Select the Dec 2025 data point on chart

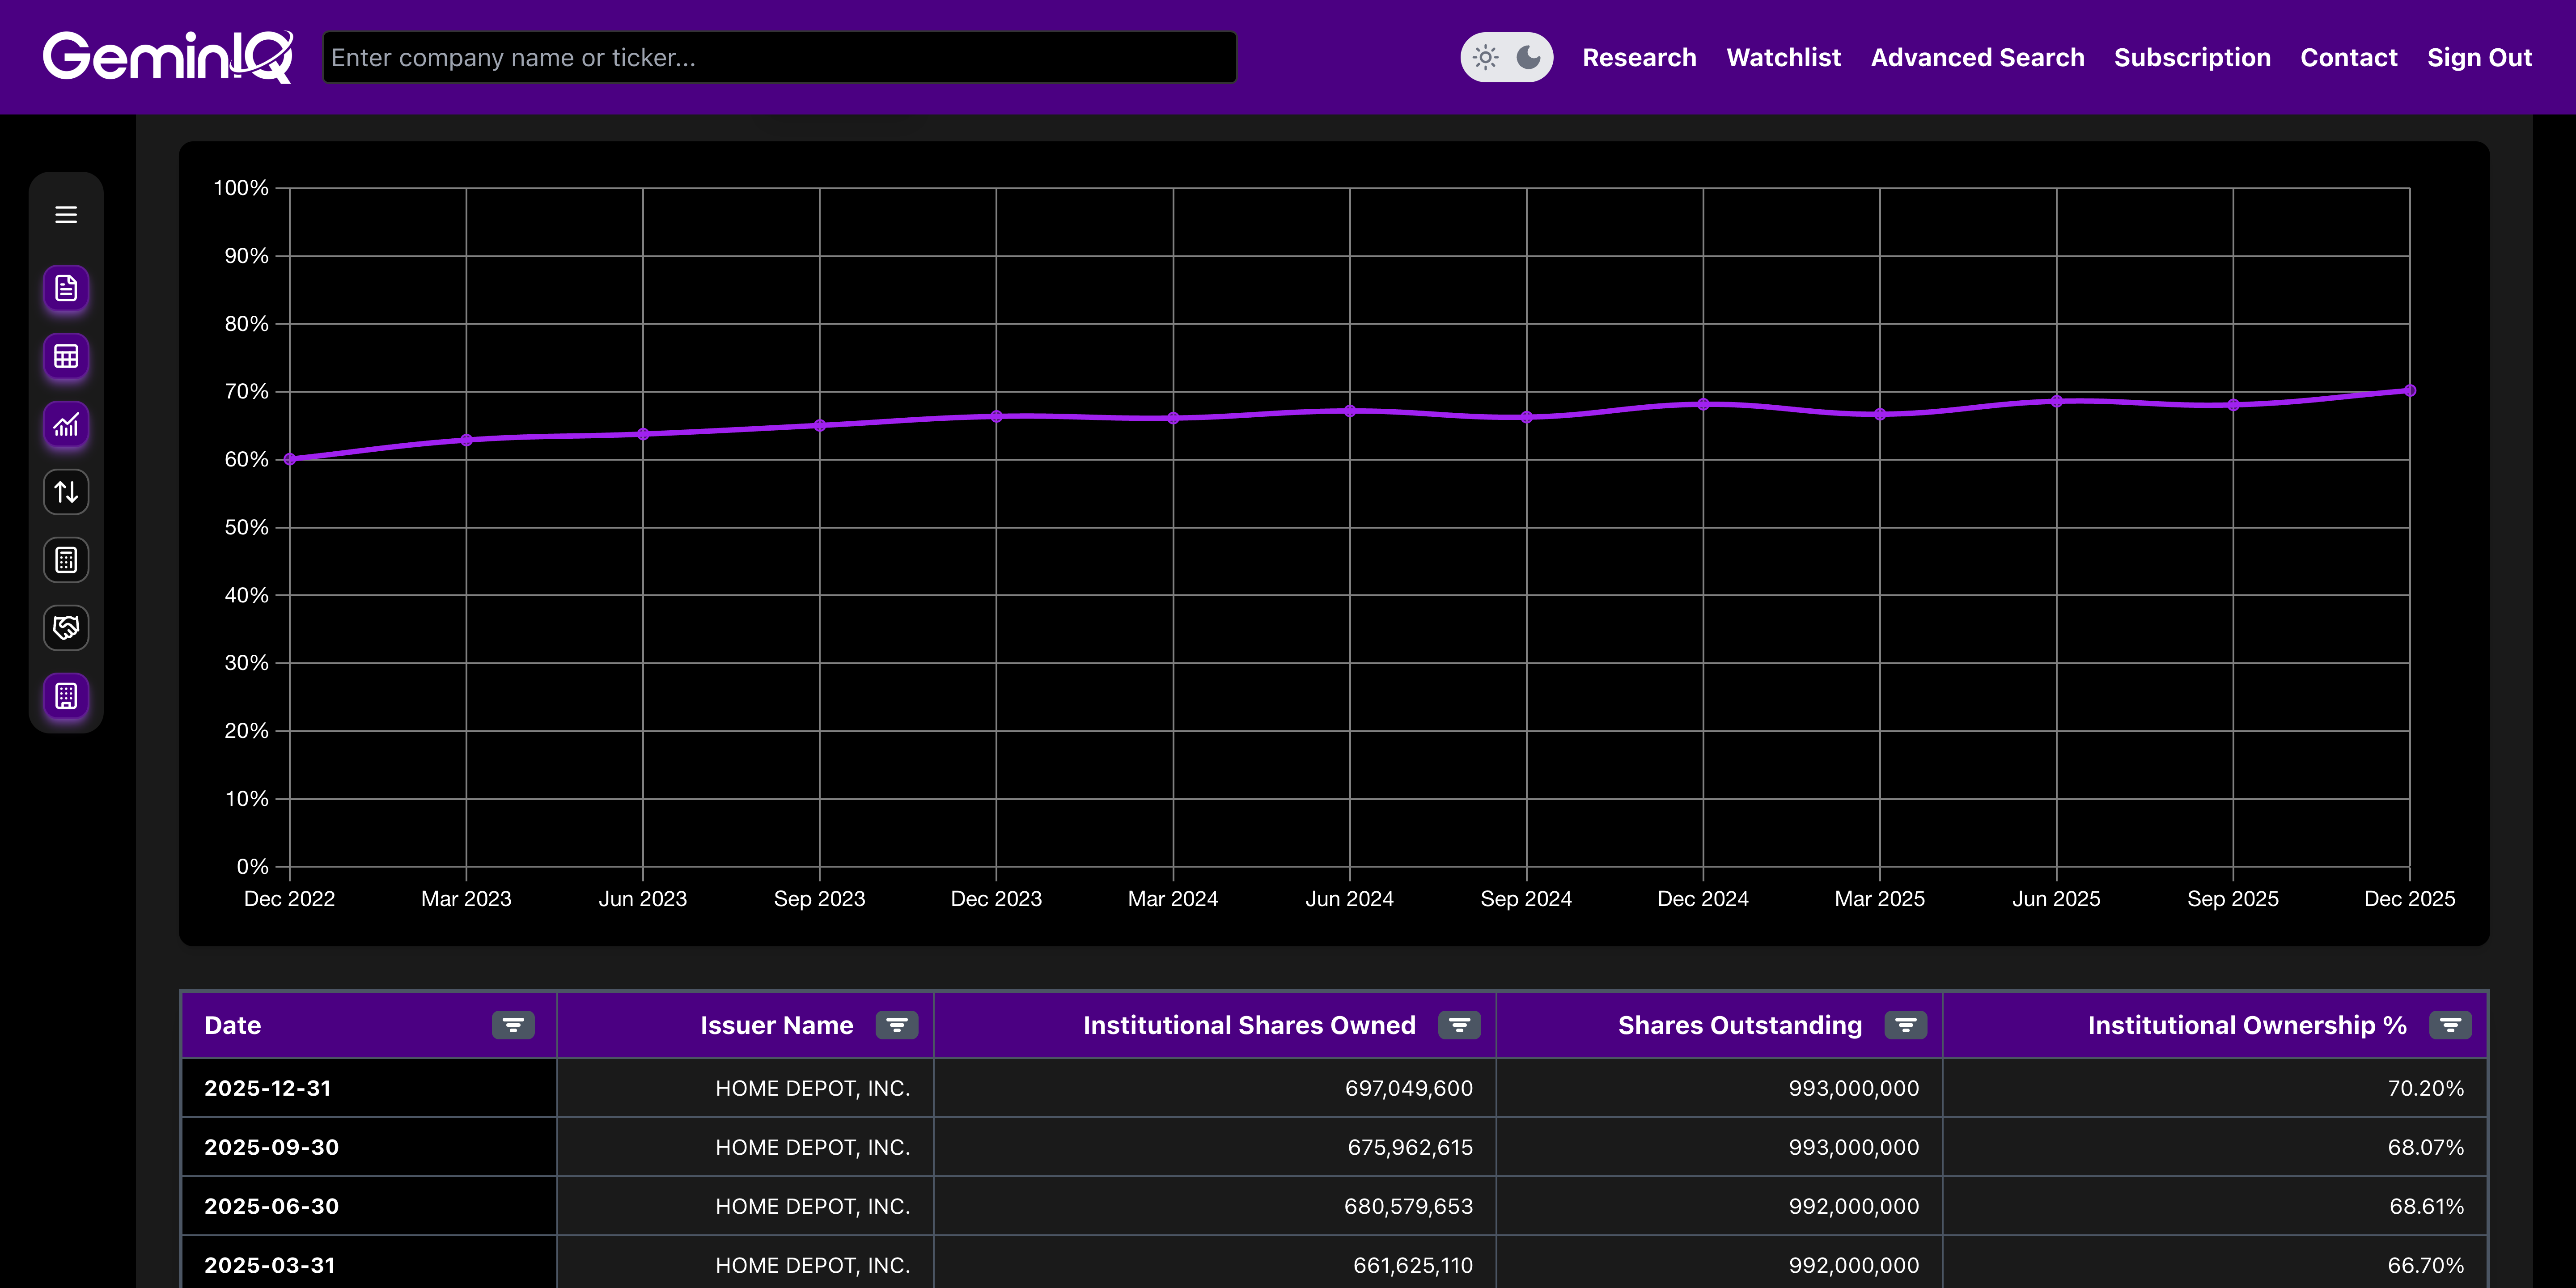[2410, 390]
